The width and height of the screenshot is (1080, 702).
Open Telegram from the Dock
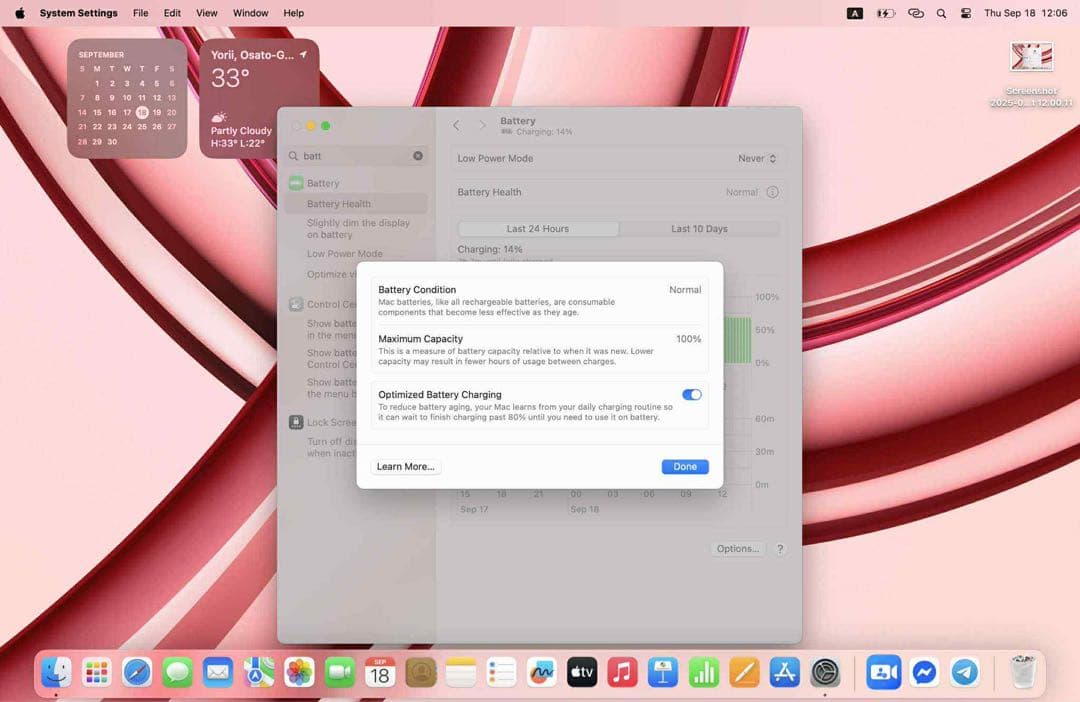[x=963, y=672]
